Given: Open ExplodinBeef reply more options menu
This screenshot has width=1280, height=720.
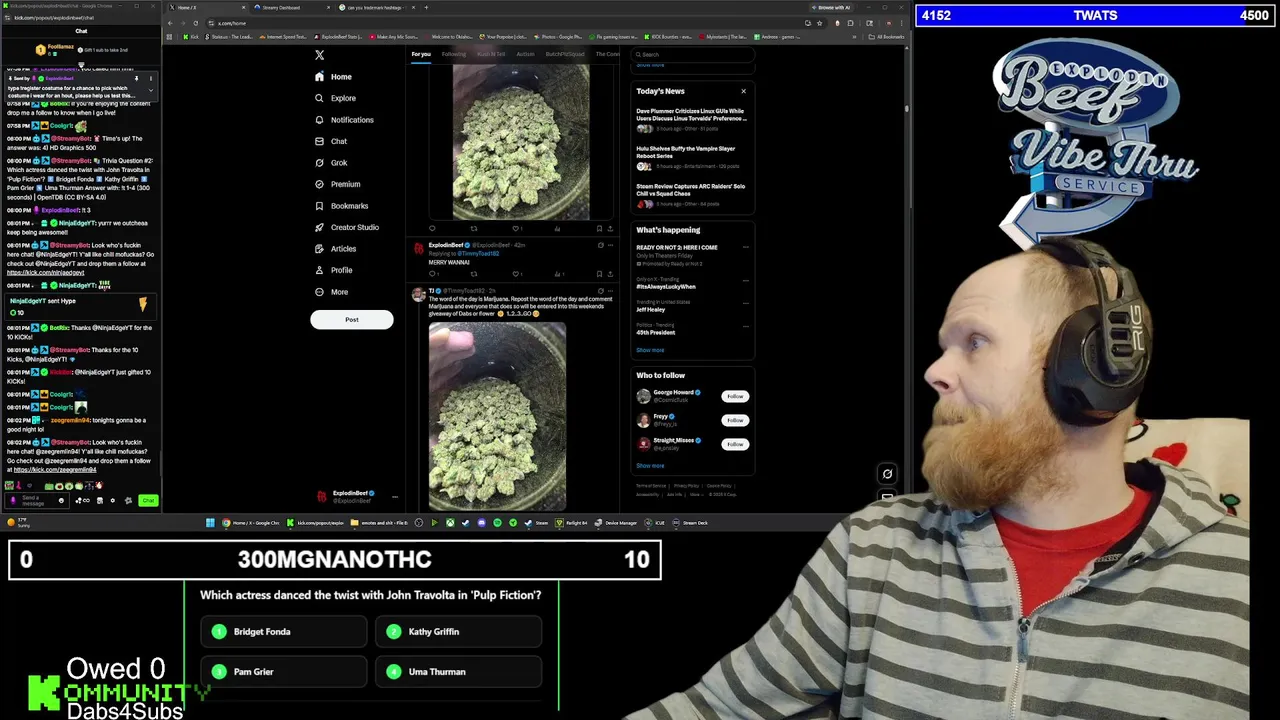Looking at the screenshot, I should pos(610,245).
